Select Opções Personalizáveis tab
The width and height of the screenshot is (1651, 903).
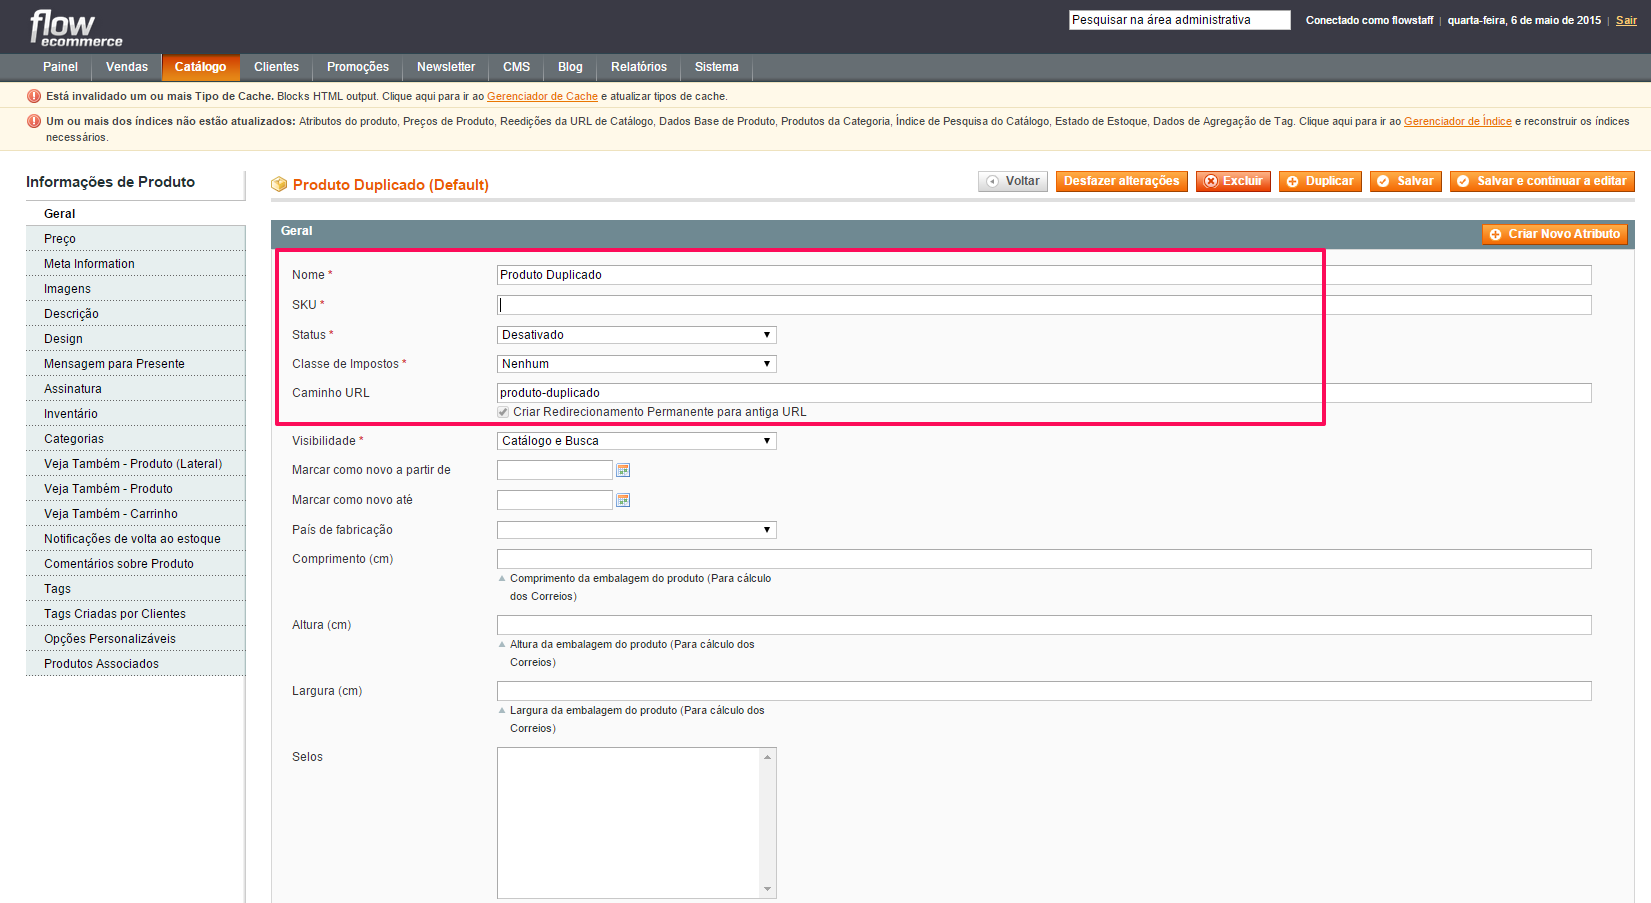pyautogui.click(x=135, y=639)
